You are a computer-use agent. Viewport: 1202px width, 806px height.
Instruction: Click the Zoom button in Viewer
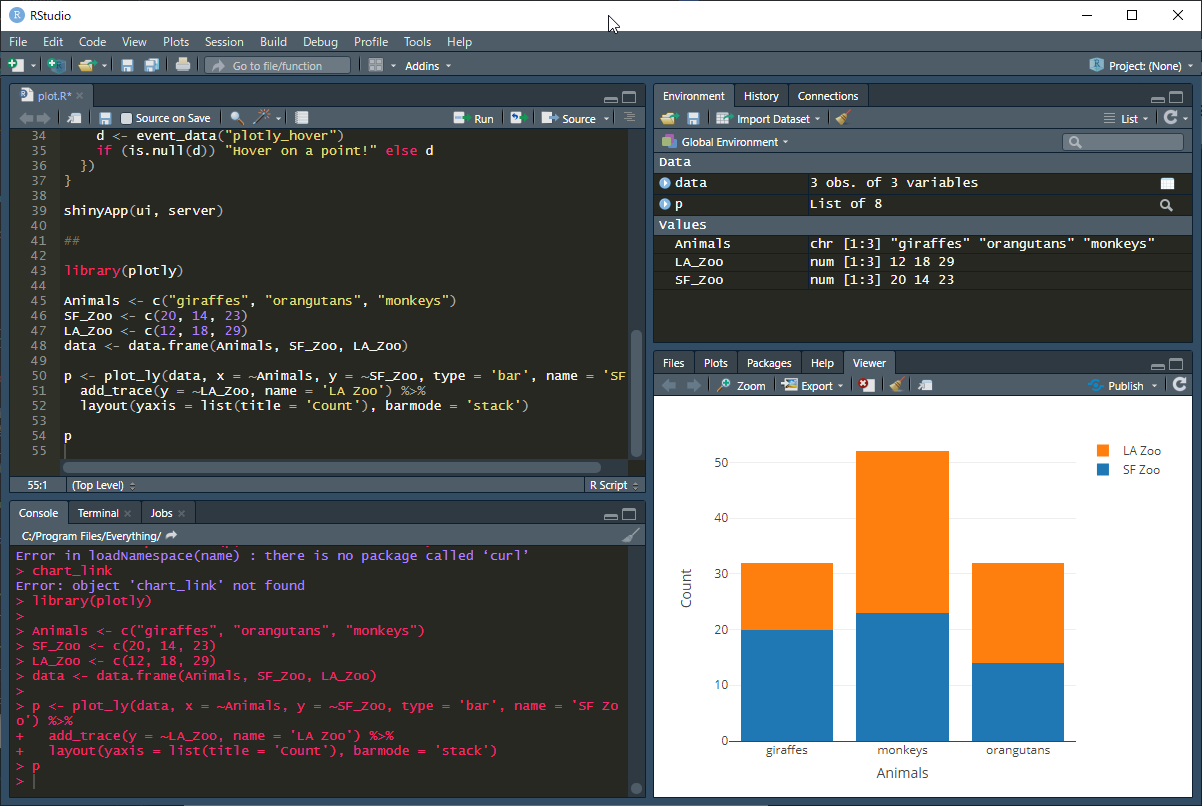(741, 385)
